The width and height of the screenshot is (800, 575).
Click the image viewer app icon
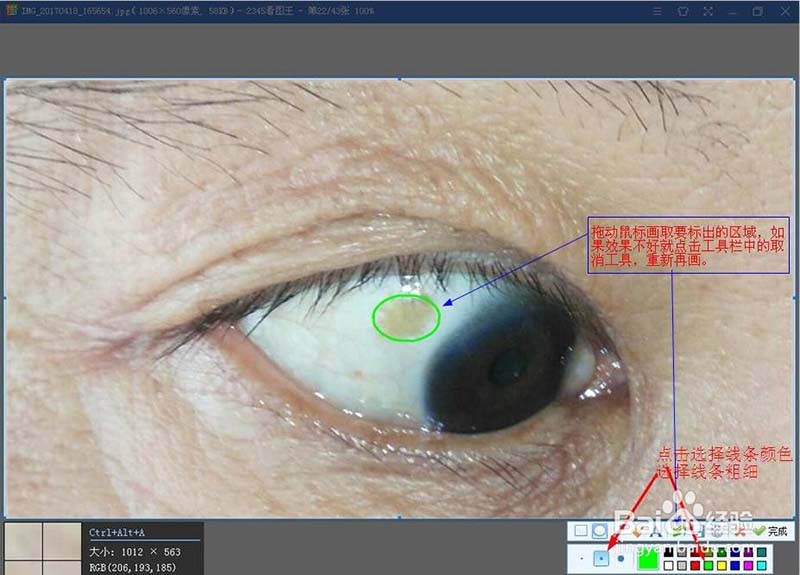pyautogui.click(x=11, y=10)
